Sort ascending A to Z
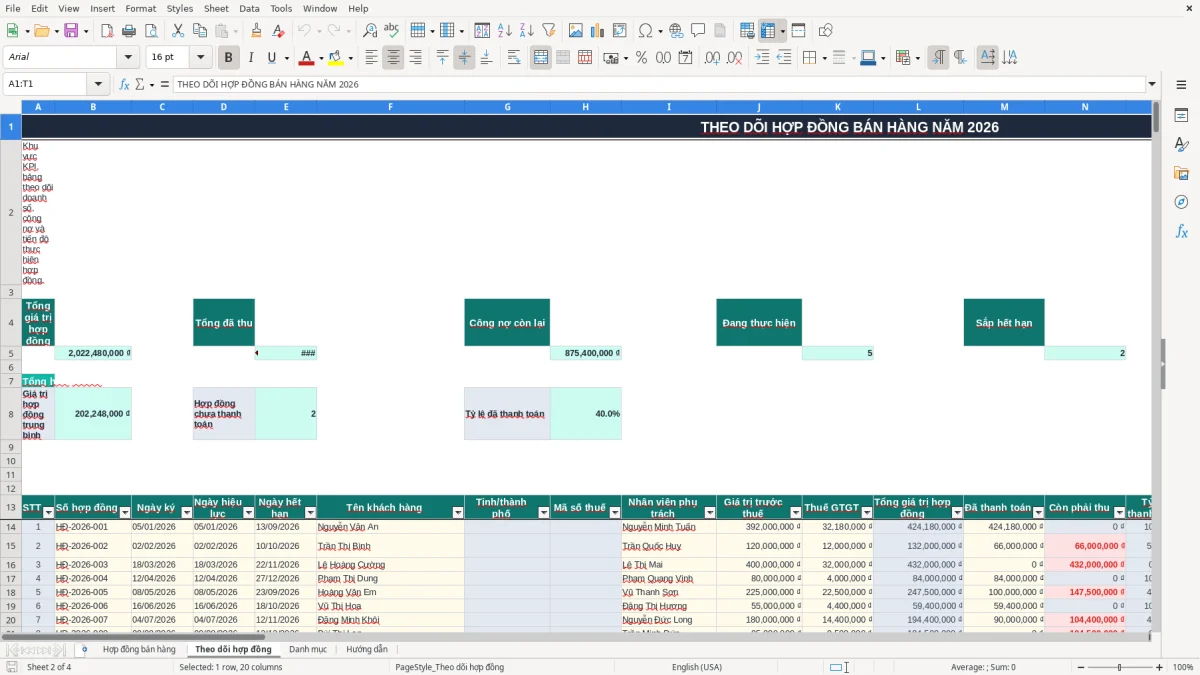1200x675 pixels. coord(505,31)
